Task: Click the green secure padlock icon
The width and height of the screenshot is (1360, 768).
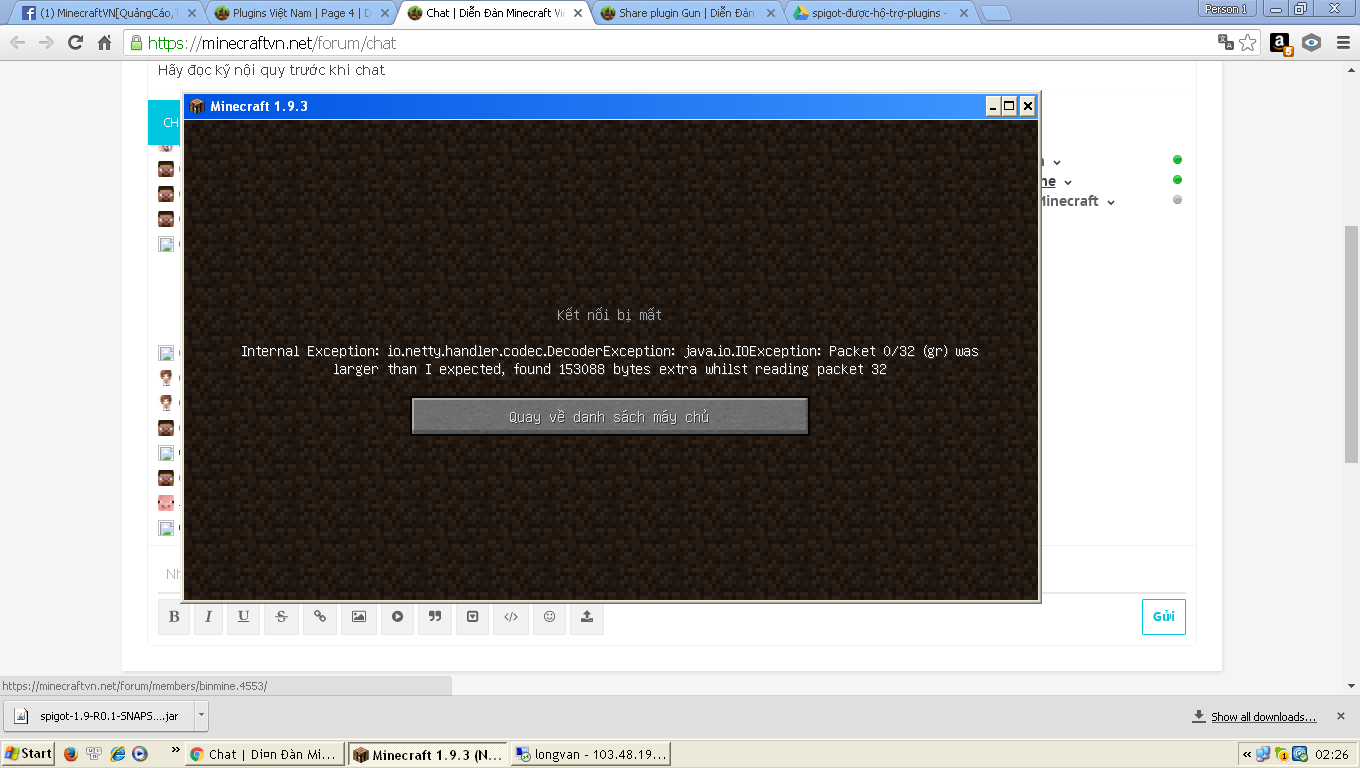Action: click(x=136, y=43)
